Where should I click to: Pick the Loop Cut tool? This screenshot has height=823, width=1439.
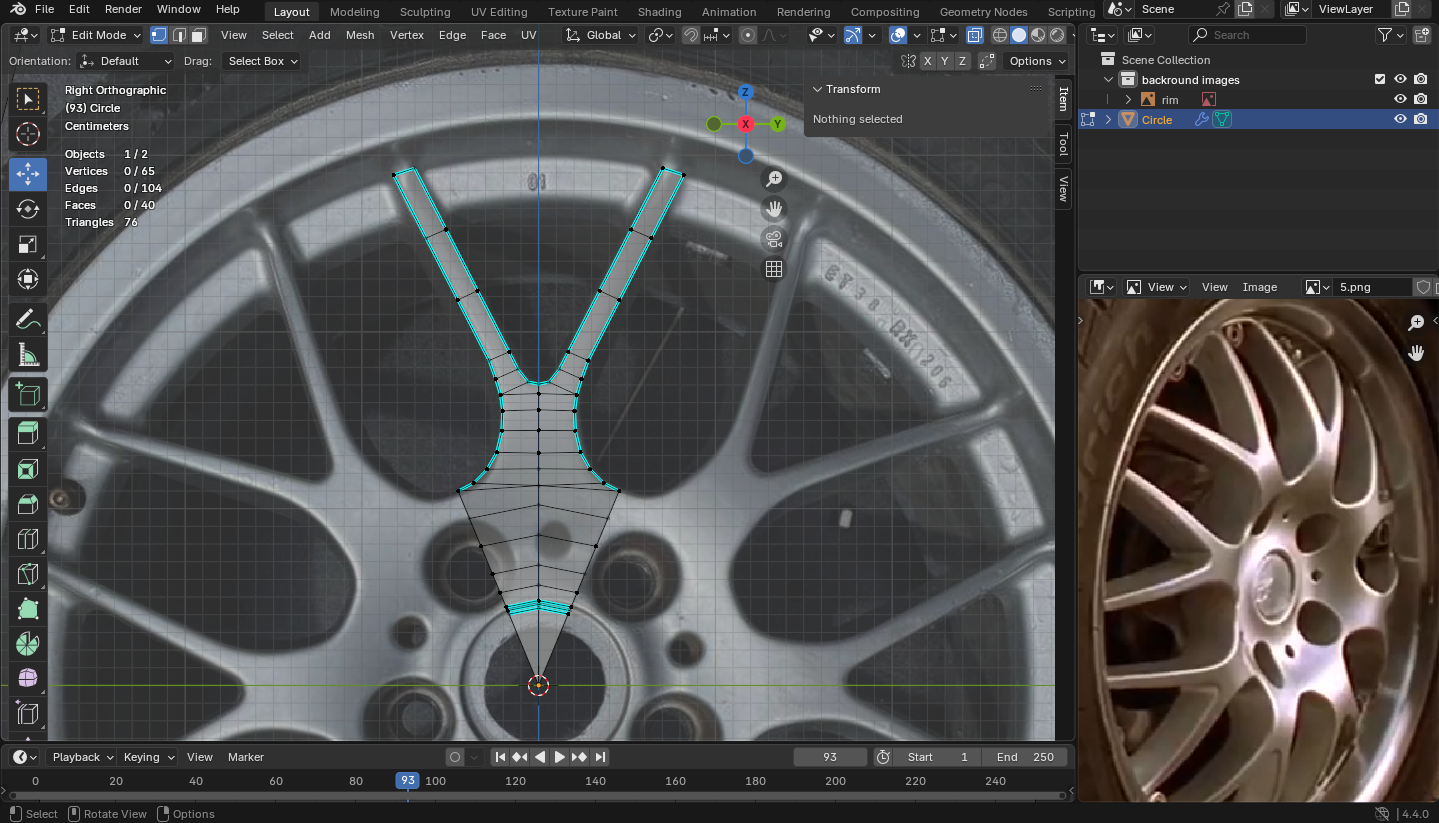[x=28, y=540]
